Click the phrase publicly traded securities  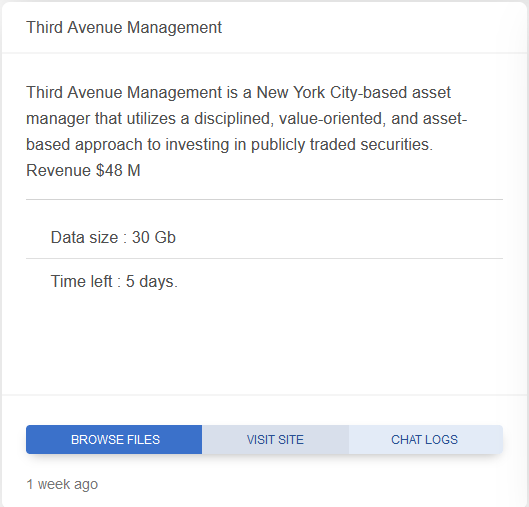(342, 144)
